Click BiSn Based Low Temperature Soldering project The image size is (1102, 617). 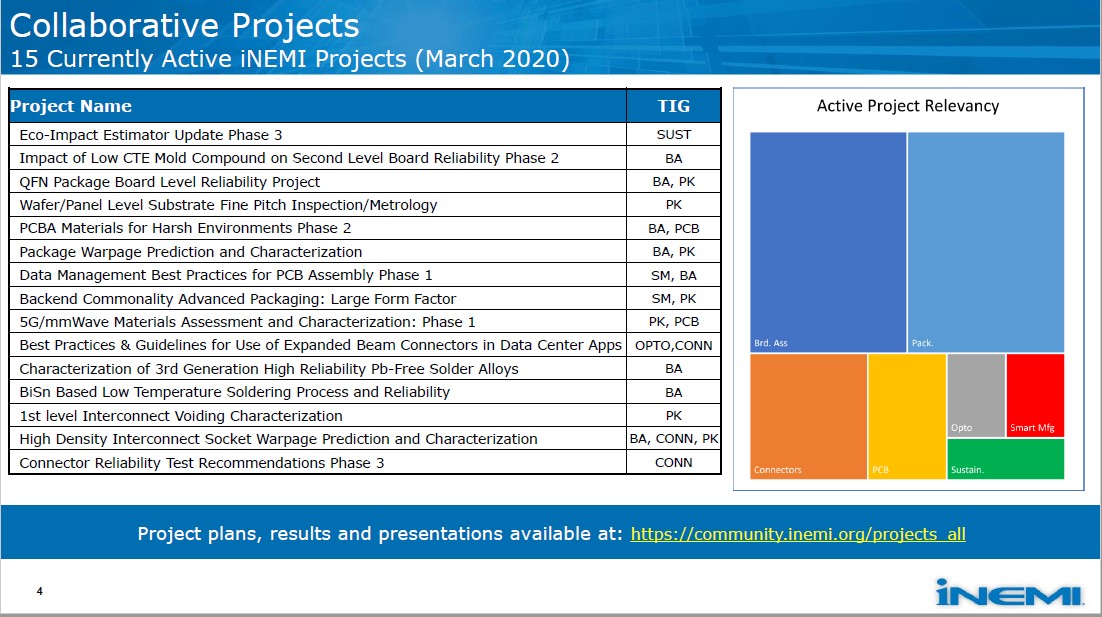235,392
